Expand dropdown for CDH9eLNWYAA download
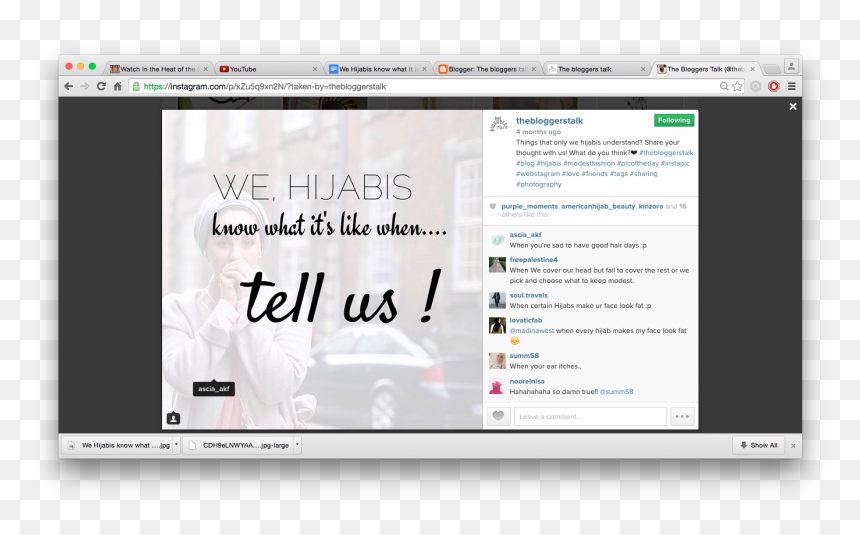 (x=297, y=445)
